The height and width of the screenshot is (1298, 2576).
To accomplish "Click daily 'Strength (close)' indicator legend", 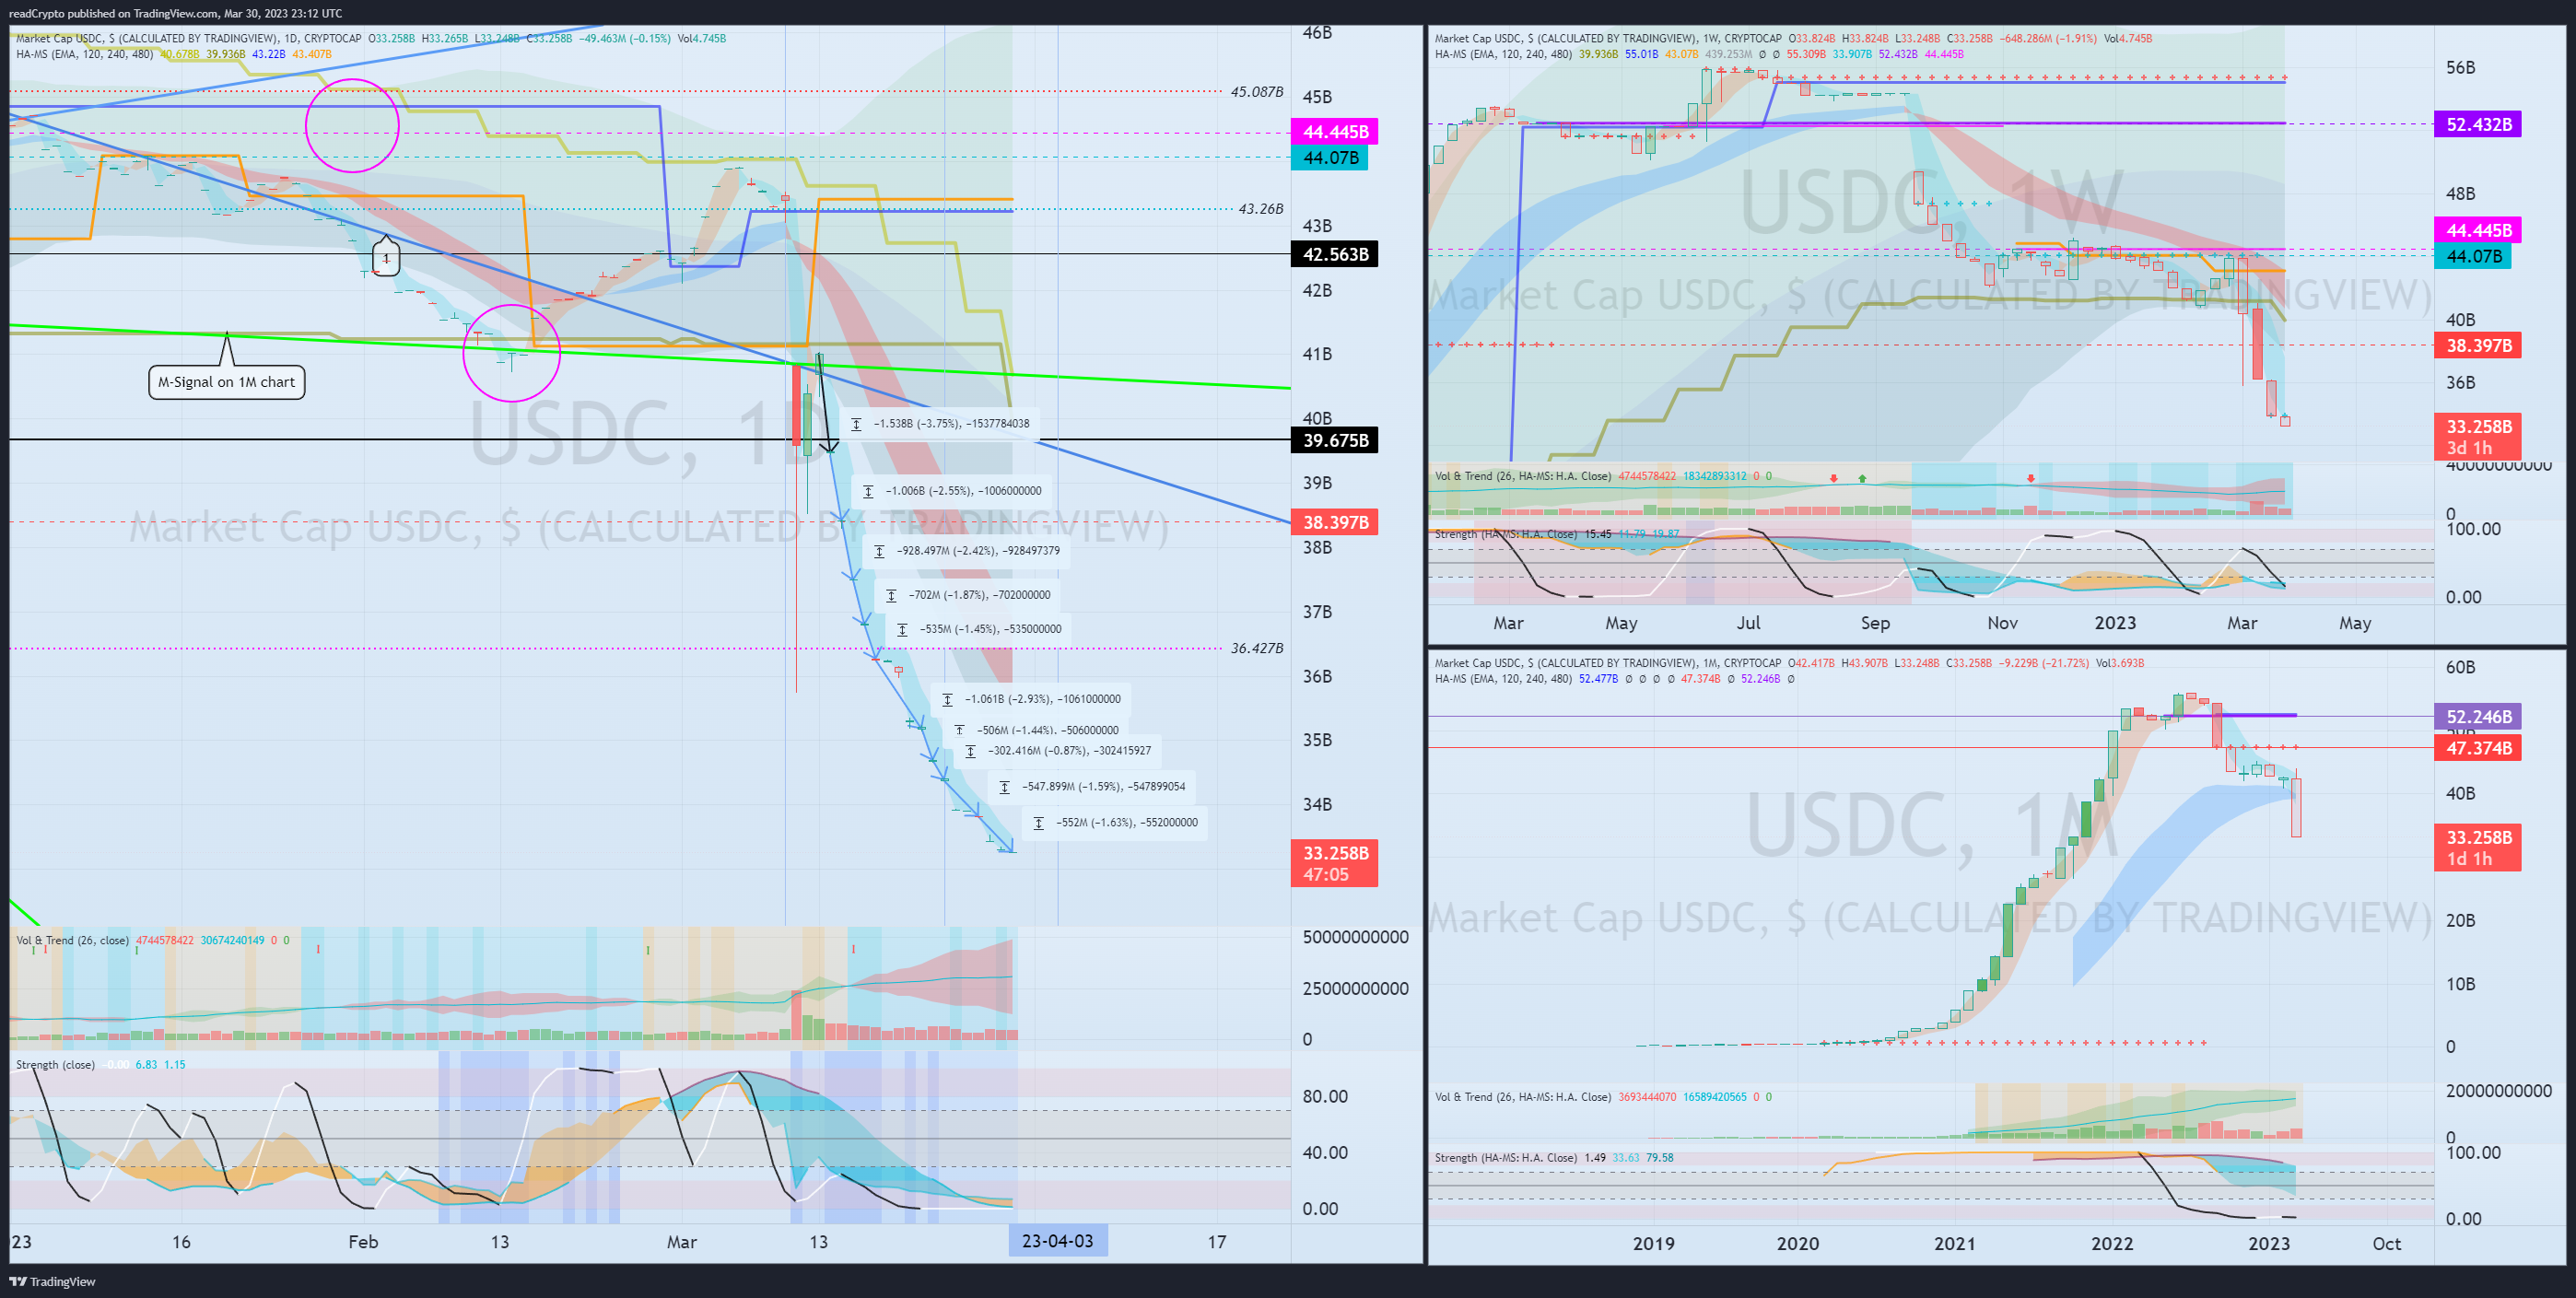I will coord(55,1064).
